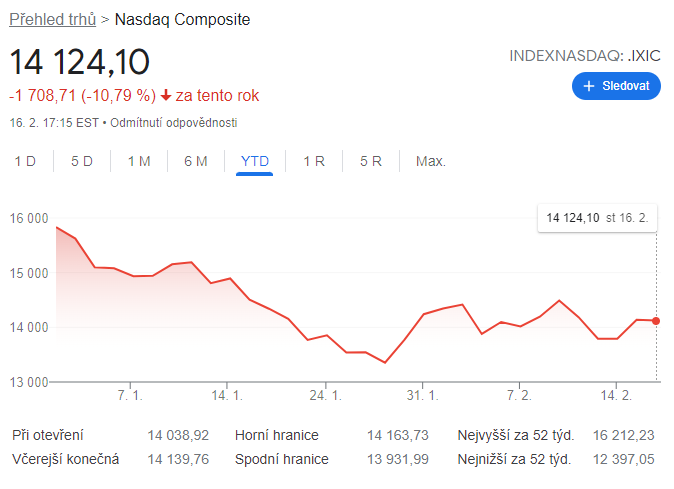Click the red down arrow icon
The width and height of the screenshot is (674, 489).
tap(166, 95)
